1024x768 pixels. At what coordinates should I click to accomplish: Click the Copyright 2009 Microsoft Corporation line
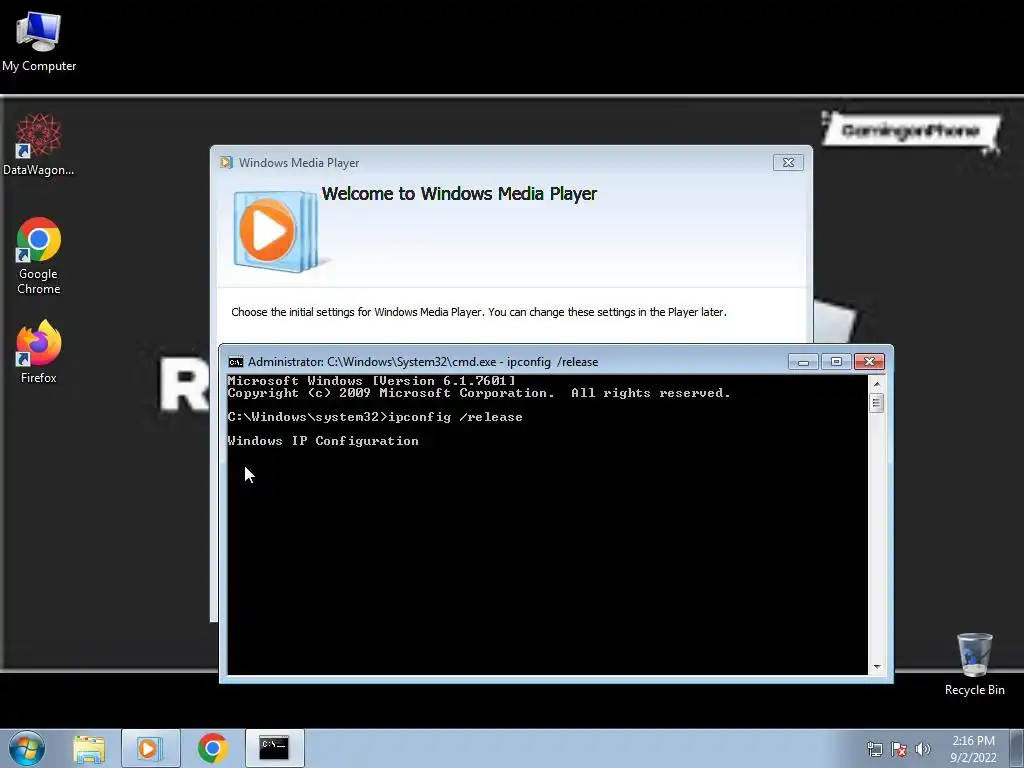point(479,393)
